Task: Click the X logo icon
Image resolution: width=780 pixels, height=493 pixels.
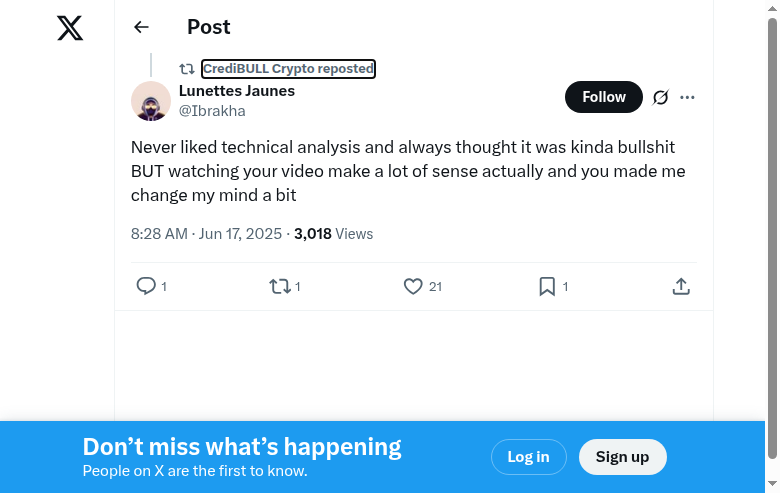Action: coord(70,28)
